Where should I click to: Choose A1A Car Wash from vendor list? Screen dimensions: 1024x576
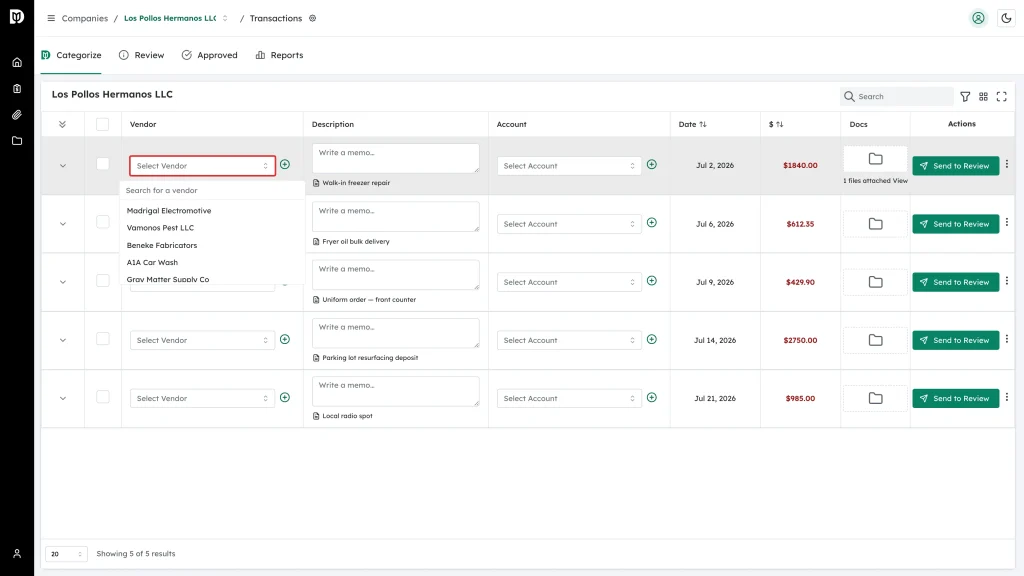click(152, 263)
